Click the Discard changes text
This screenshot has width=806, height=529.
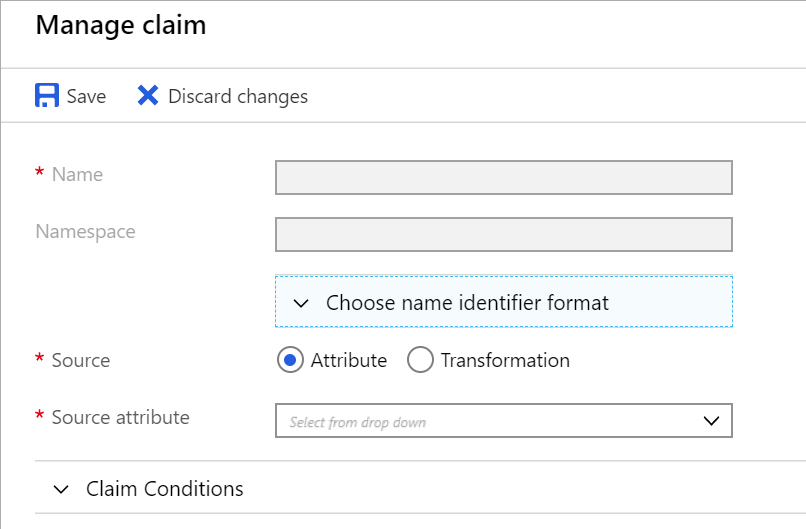238,96
